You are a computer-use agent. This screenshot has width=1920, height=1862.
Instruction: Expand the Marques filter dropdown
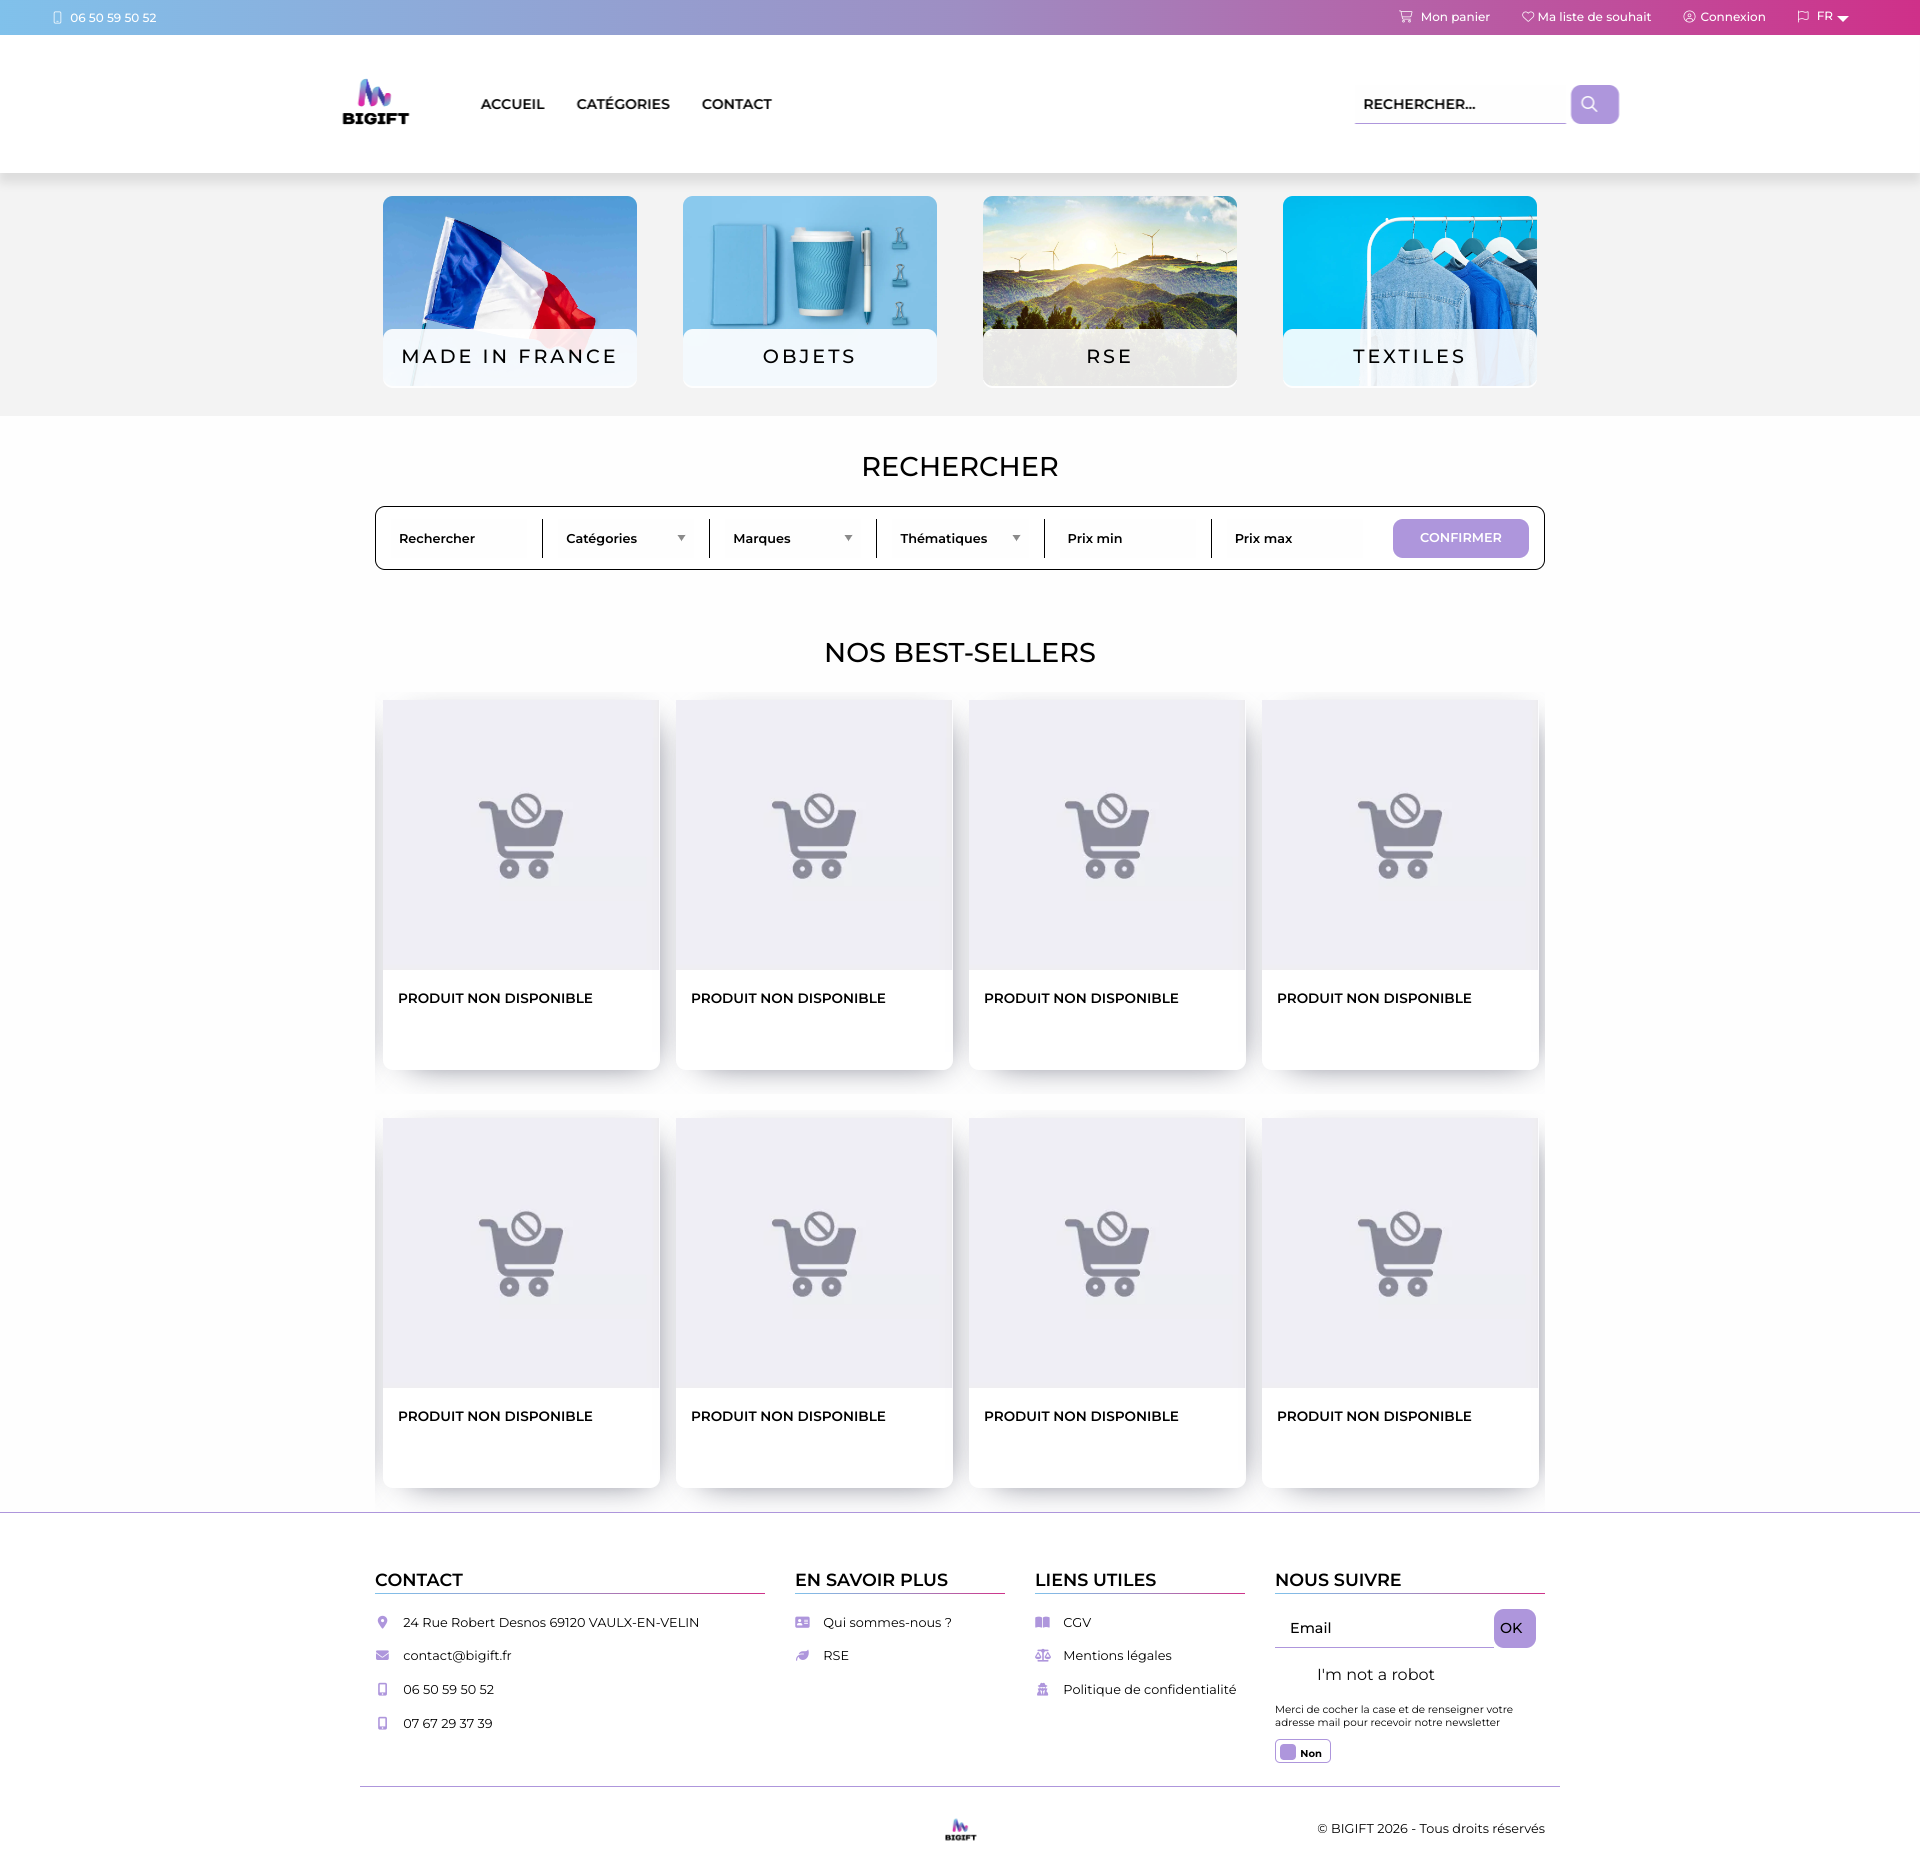click(792, 538)
